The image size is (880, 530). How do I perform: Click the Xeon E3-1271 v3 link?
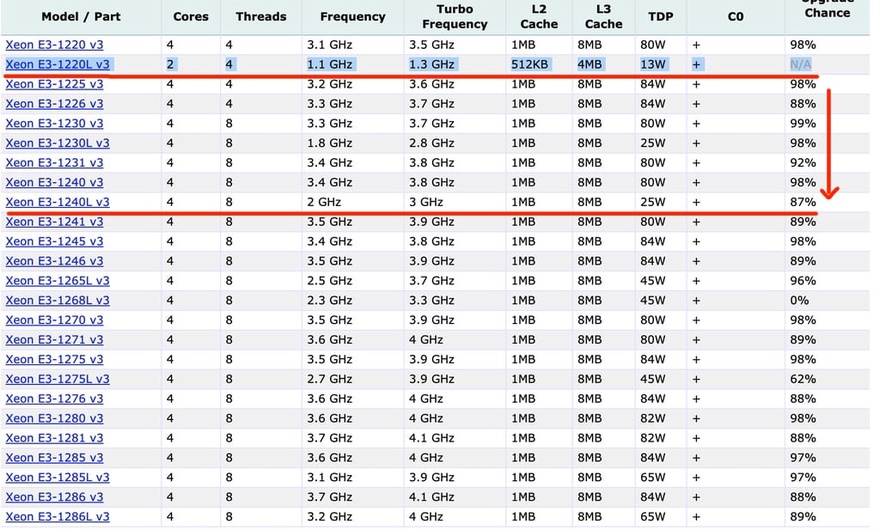click(54, 340)
